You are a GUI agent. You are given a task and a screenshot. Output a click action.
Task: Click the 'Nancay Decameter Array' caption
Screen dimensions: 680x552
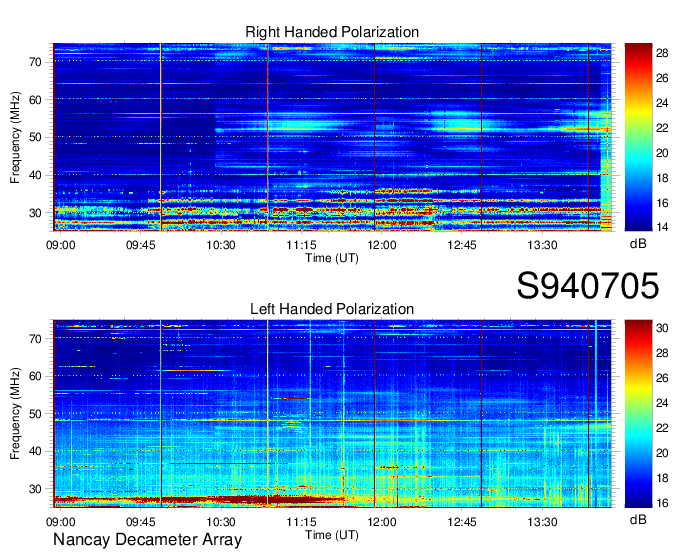(x=147, y=540)
